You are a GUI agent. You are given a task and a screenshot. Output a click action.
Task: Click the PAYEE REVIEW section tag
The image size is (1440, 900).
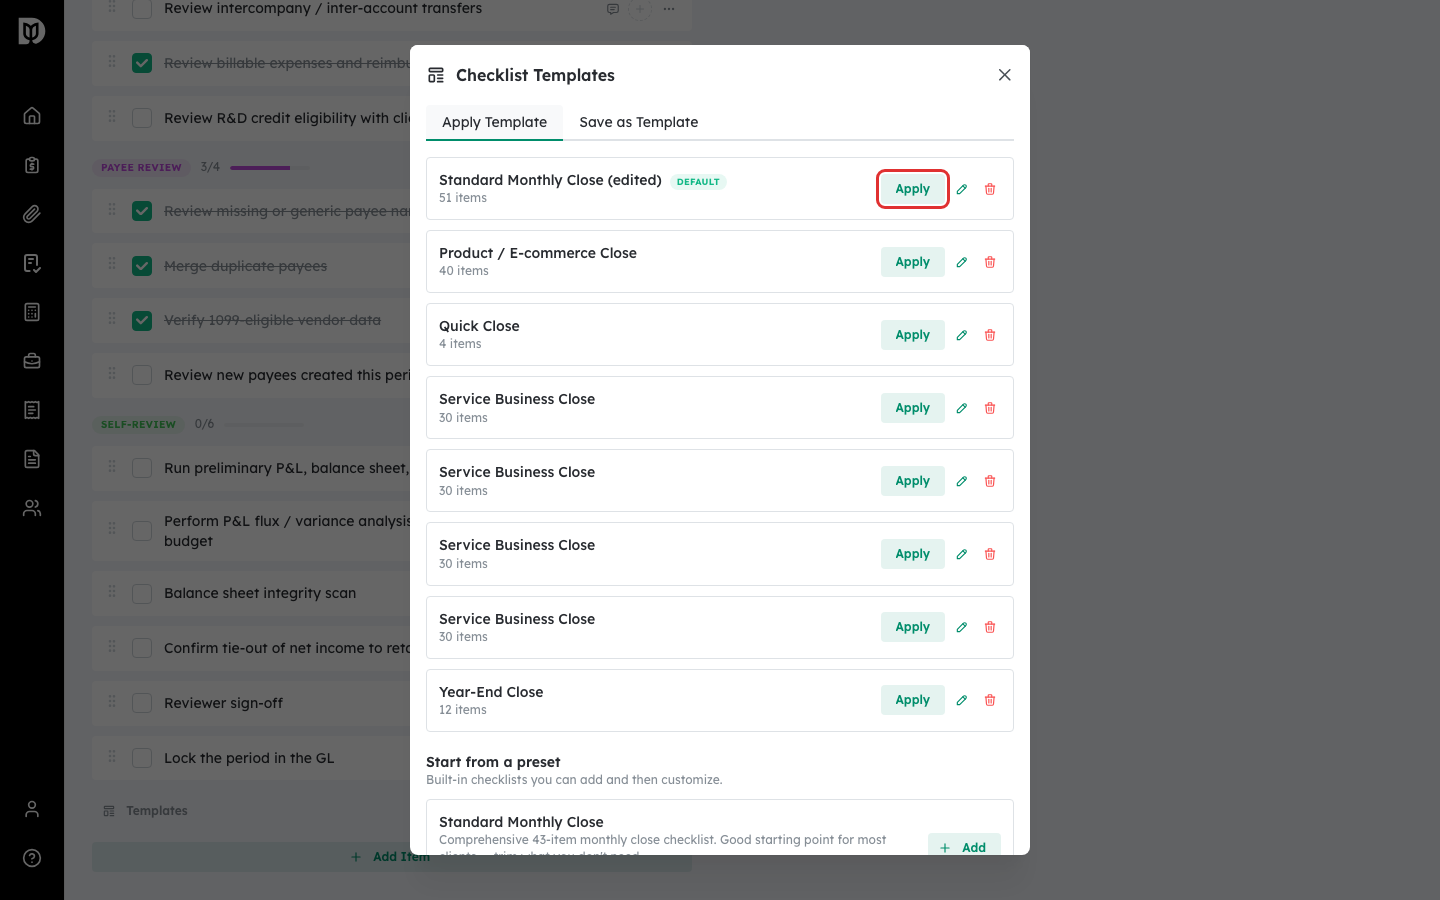(x=141, y=168)
